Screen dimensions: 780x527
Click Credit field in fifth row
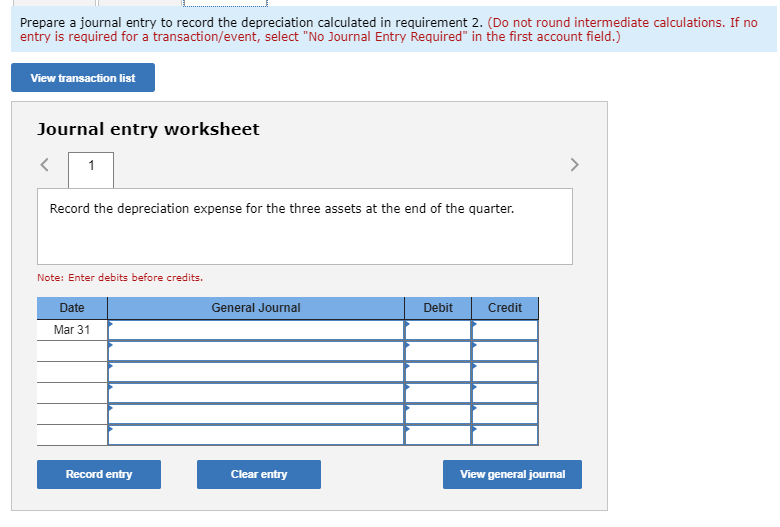pyautogui.click(x=505, y=414)
